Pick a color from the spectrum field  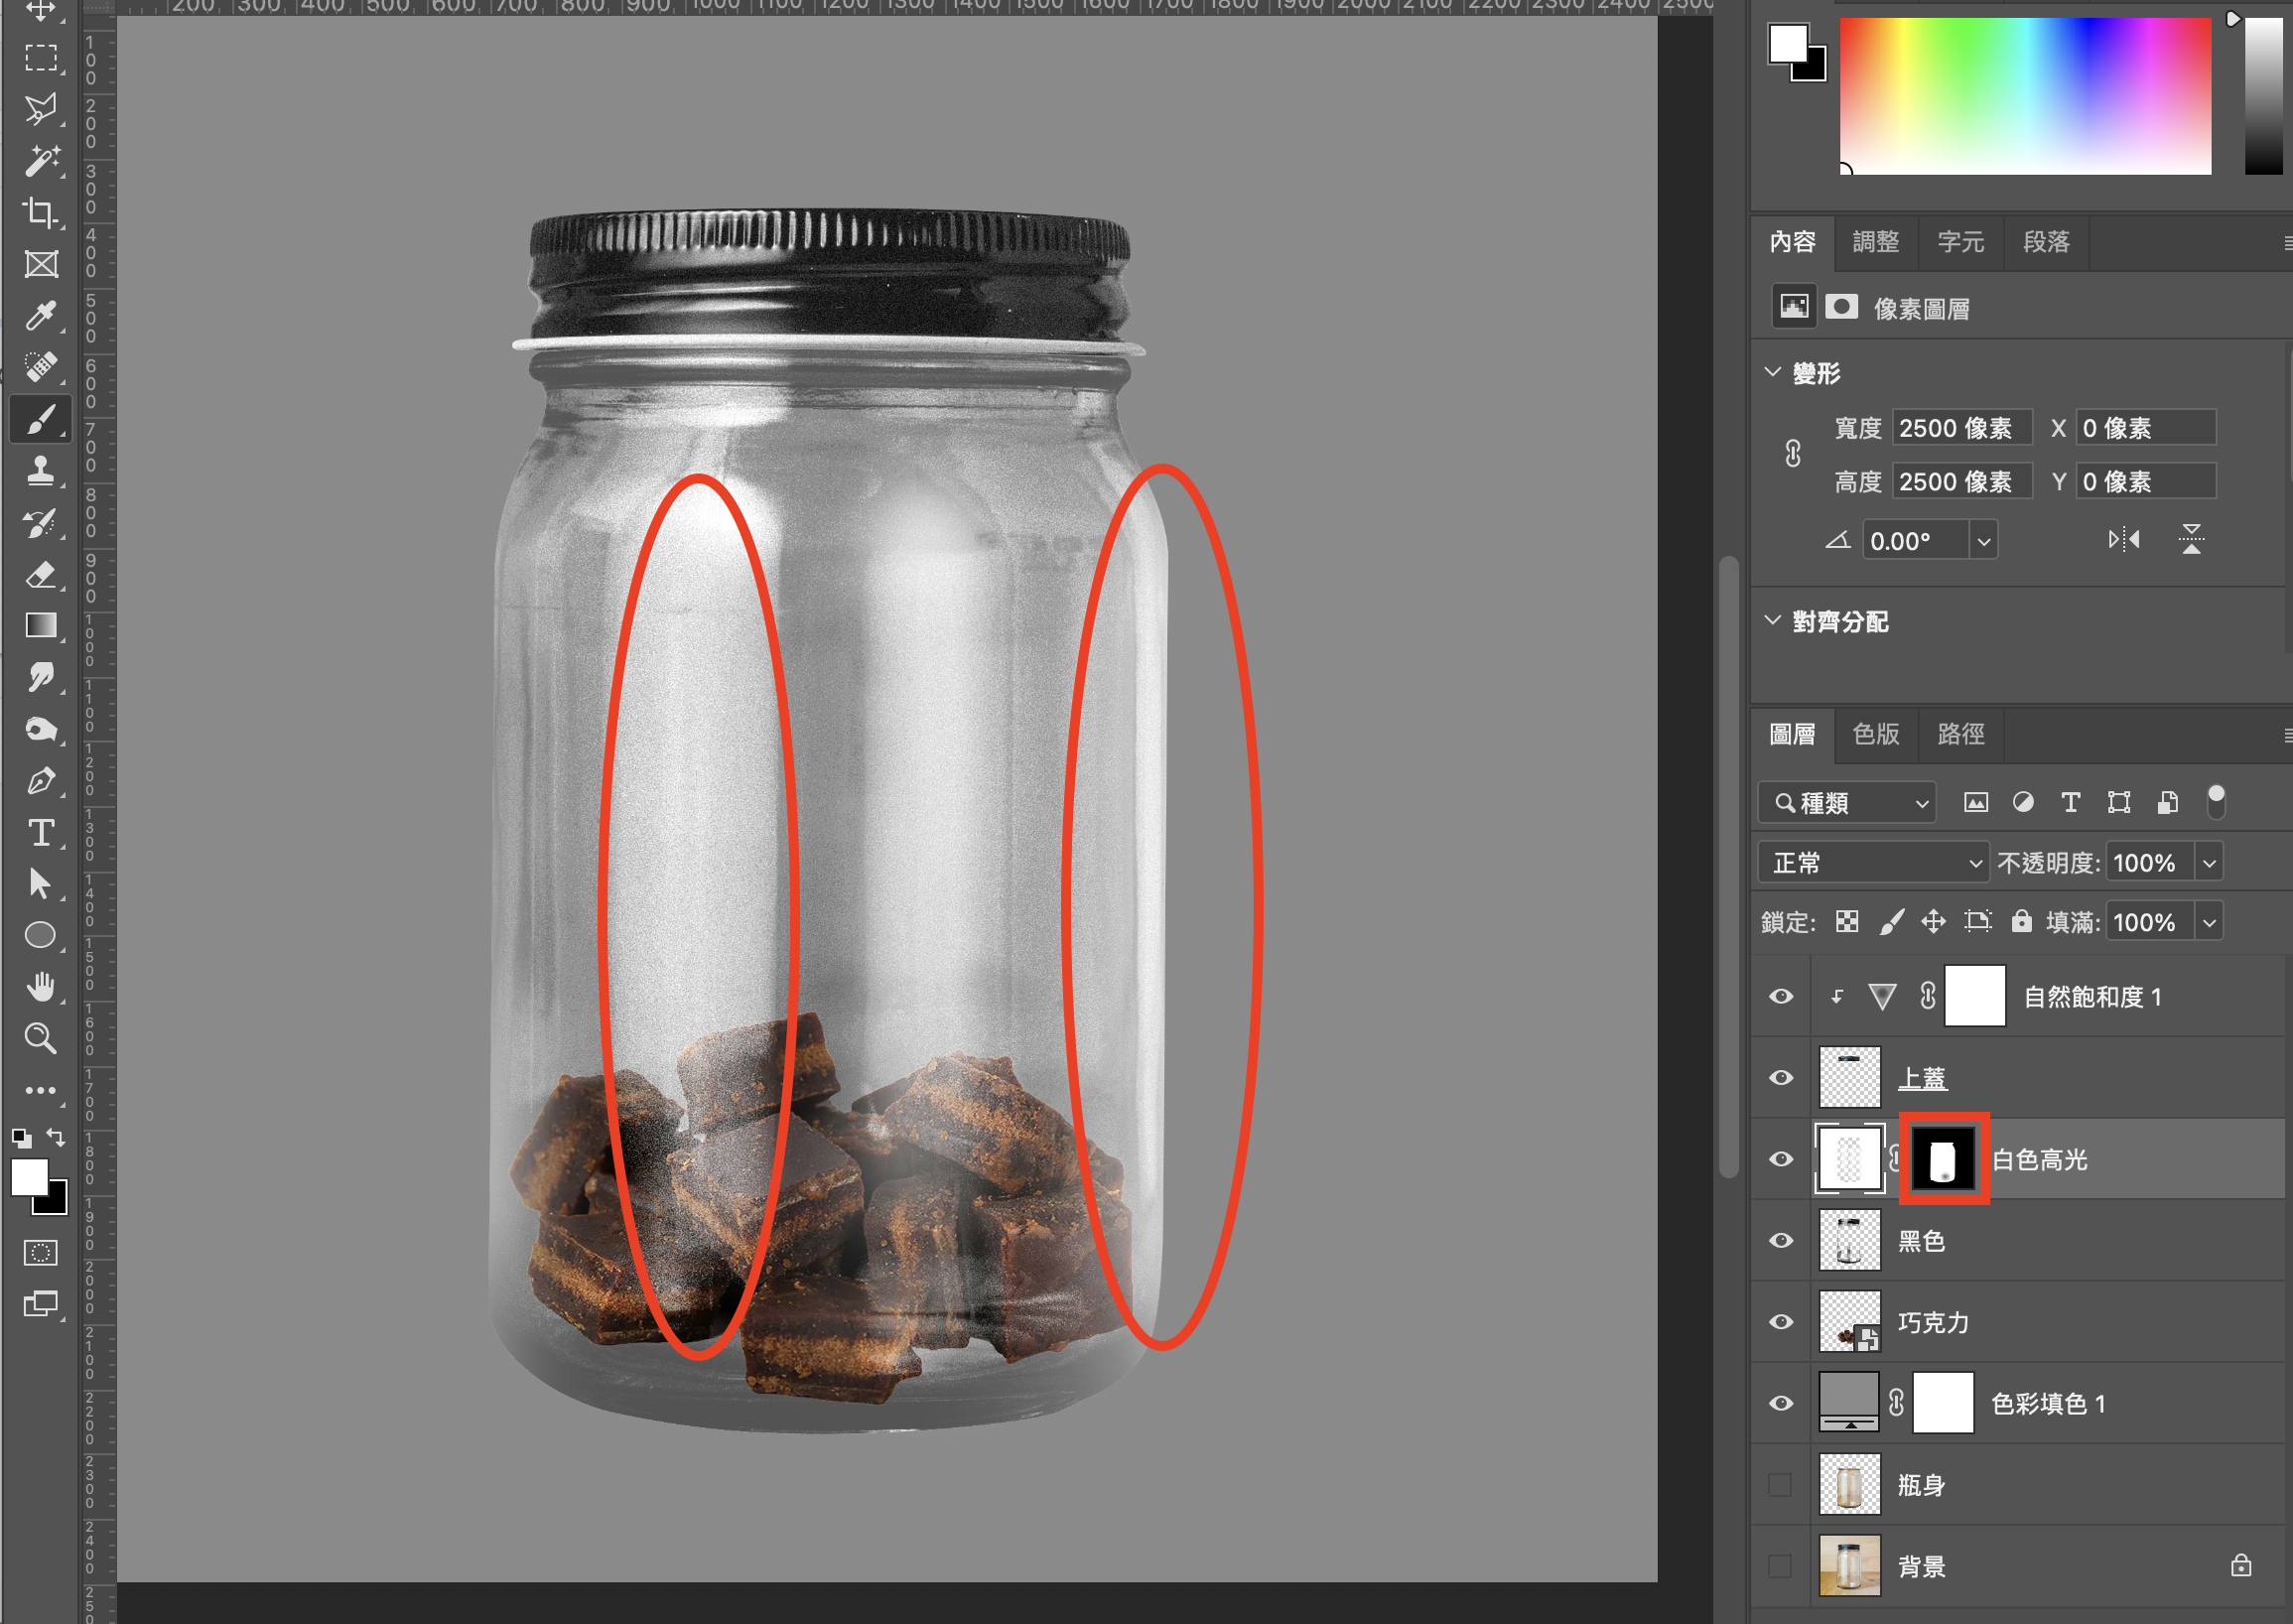[x=2026, y=95]
